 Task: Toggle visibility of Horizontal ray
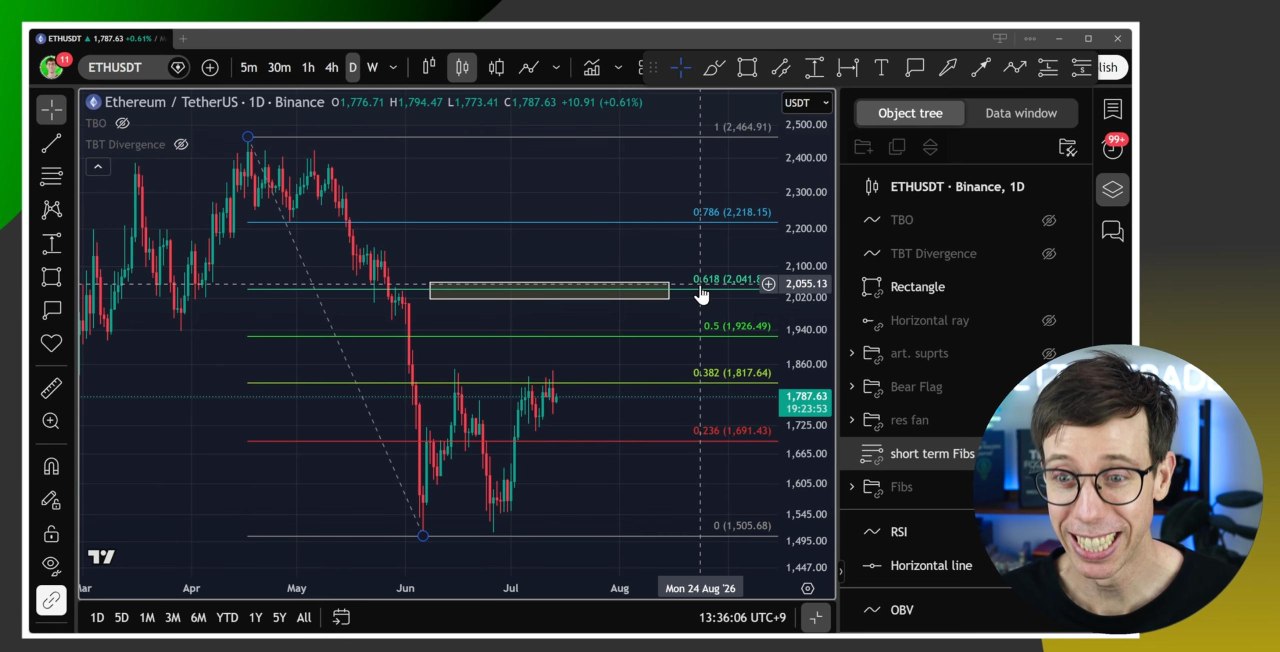(x=1049, y=321)
